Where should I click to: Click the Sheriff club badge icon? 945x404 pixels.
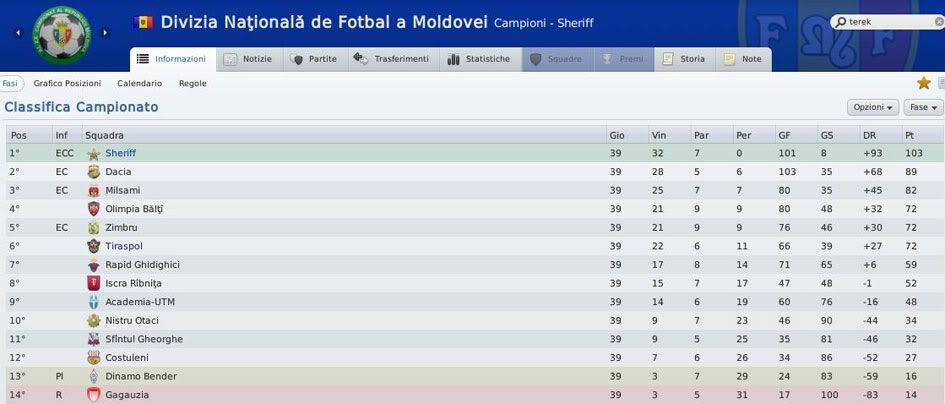pos(94,154)
